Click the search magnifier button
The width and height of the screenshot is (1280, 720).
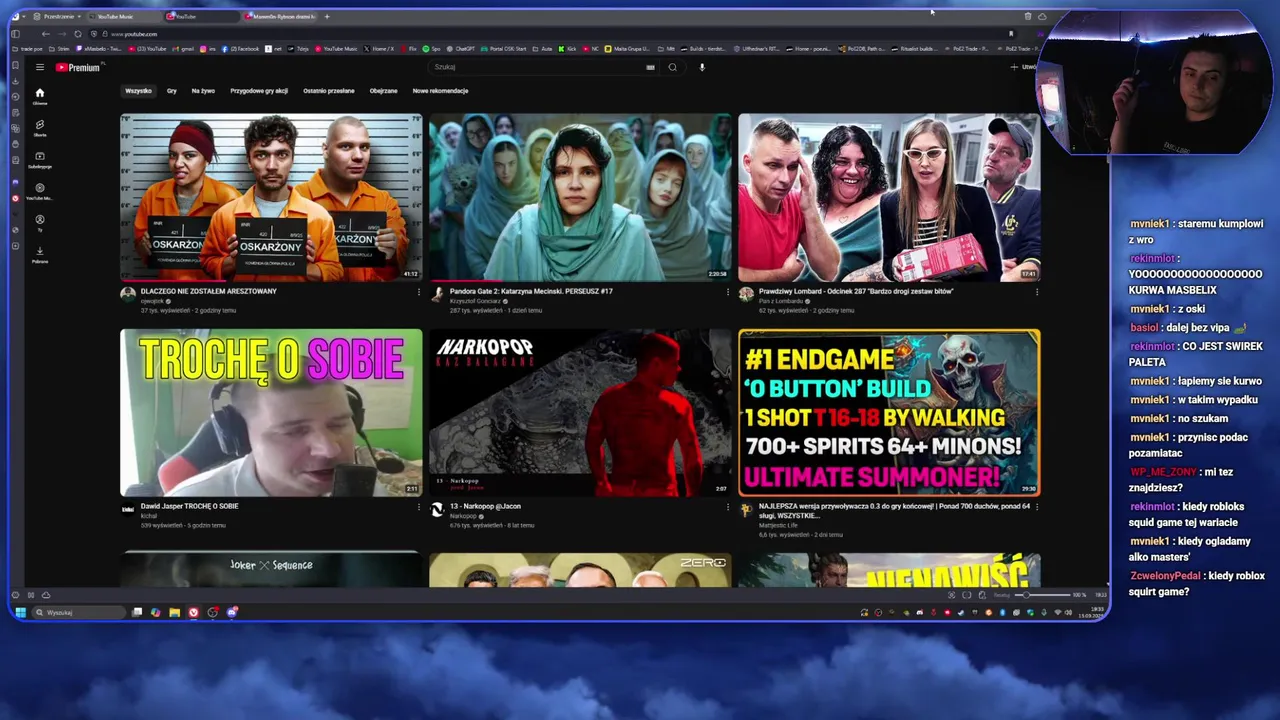[672, 67]
